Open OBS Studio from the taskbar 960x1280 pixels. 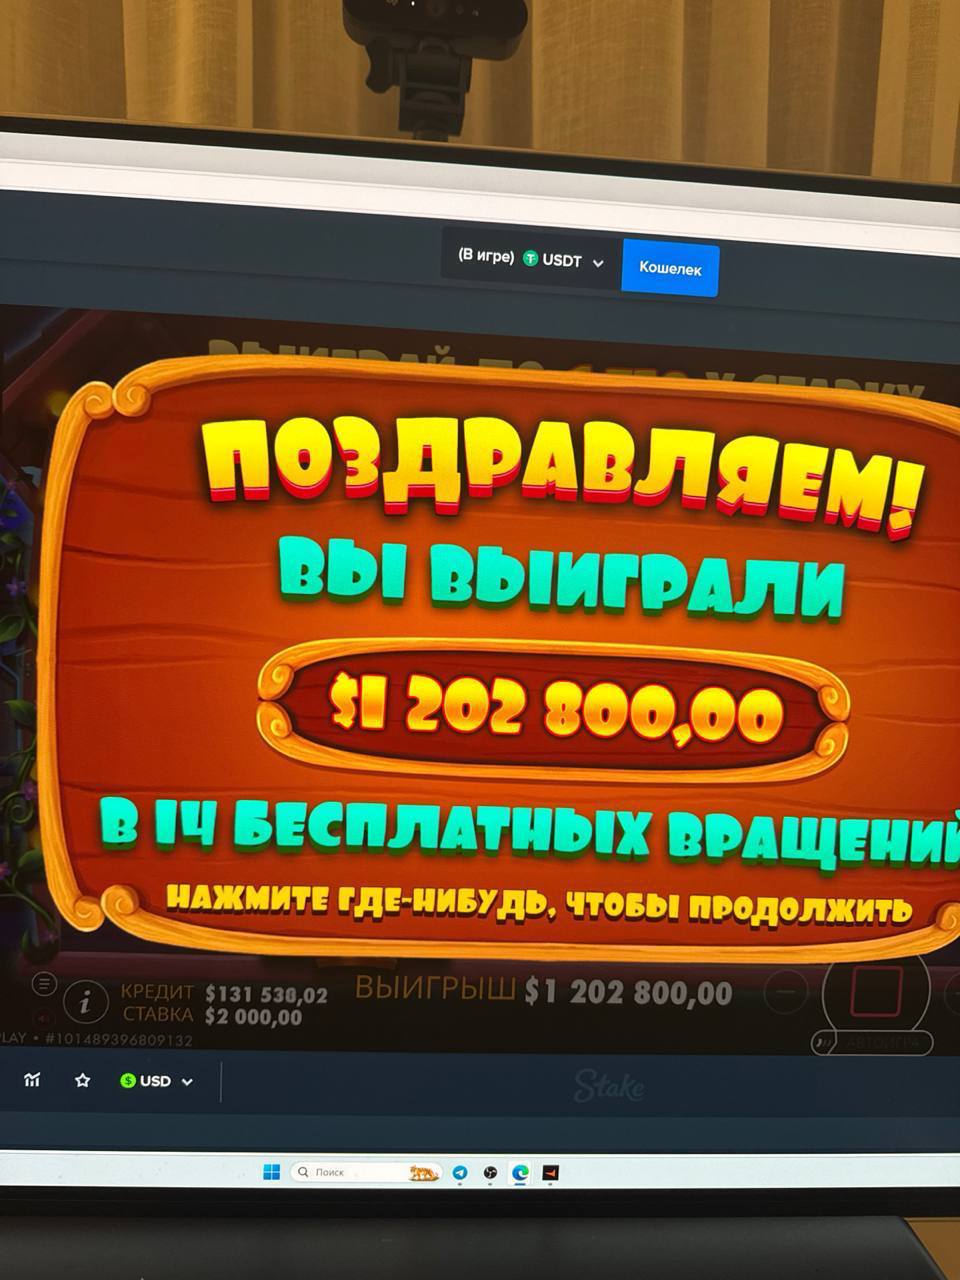tap(490, 1172)
